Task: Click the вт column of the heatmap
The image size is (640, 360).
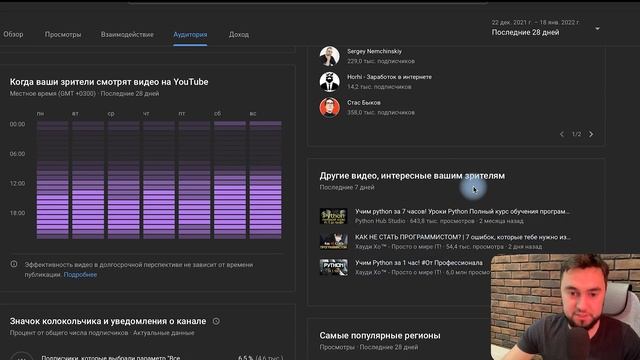Action: pyautogui.click(x=88, y=180)
